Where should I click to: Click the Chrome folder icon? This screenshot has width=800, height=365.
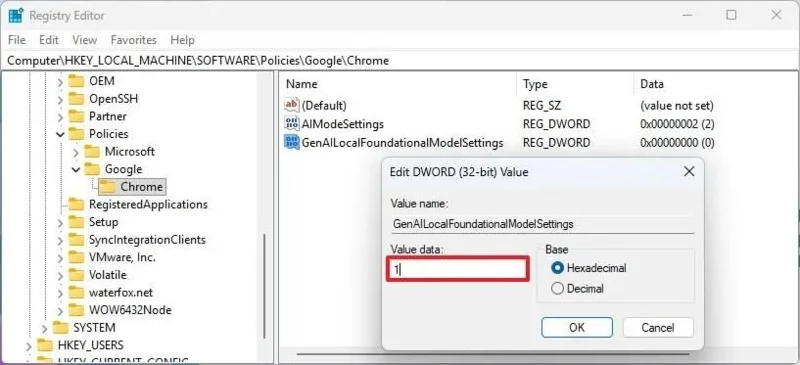108,187
